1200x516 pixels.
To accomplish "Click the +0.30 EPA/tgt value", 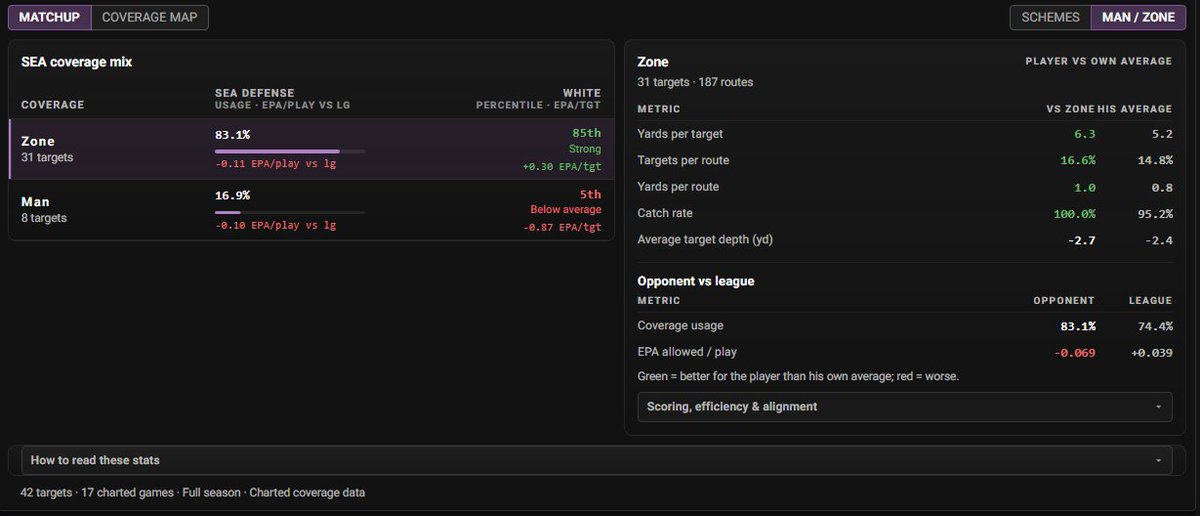I will (x=562, y=167).
